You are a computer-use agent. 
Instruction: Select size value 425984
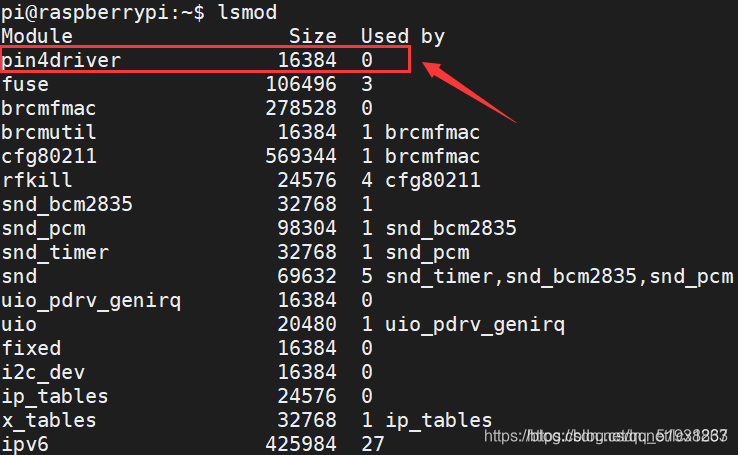coord(301,444)
